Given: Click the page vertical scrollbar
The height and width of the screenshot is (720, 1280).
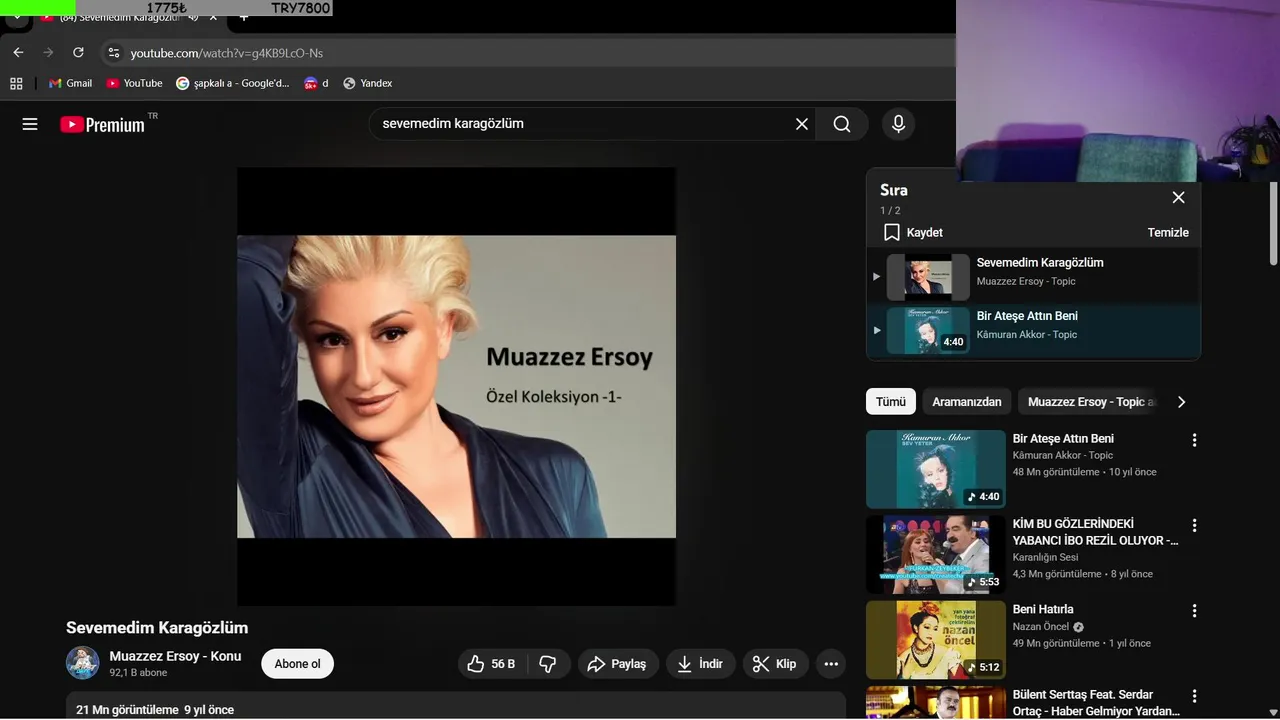Looking at the screenshot, I should tap(1273, 223).
